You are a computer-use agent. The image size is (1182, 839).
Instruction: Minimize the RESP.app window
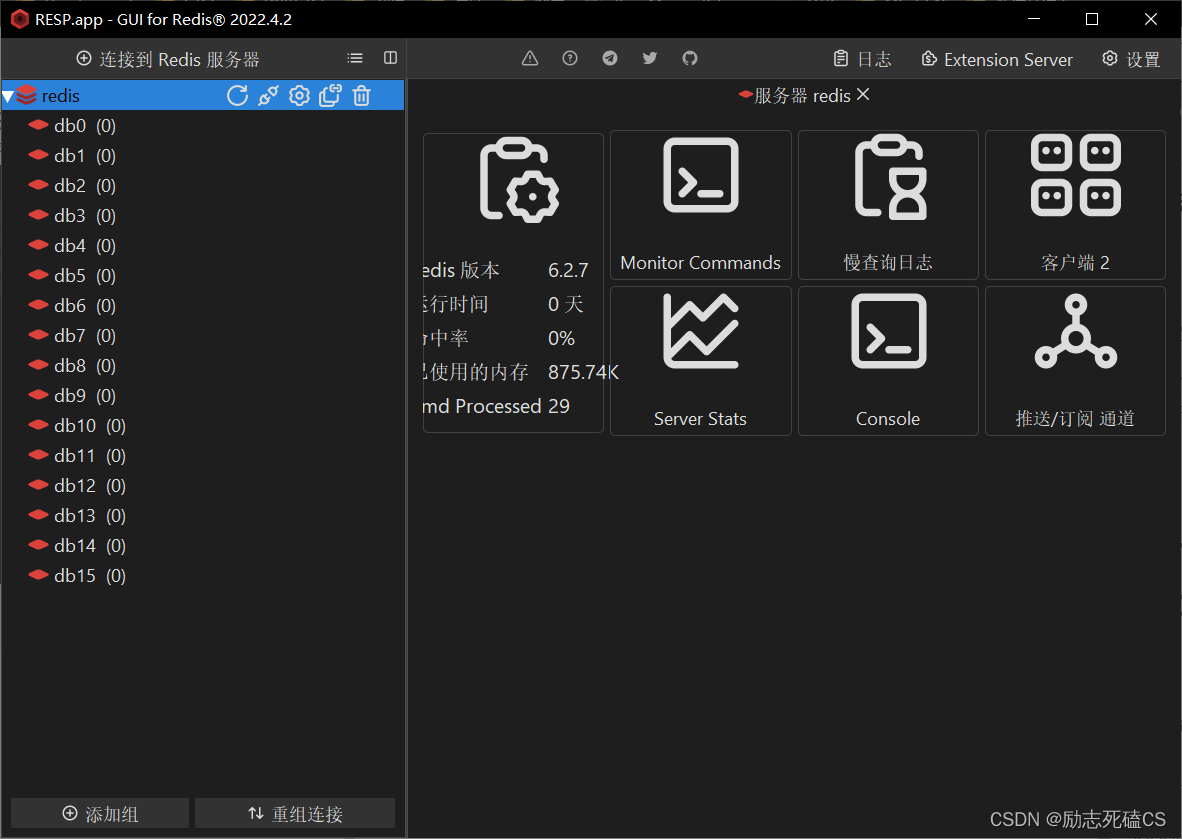click(1033, 19)
